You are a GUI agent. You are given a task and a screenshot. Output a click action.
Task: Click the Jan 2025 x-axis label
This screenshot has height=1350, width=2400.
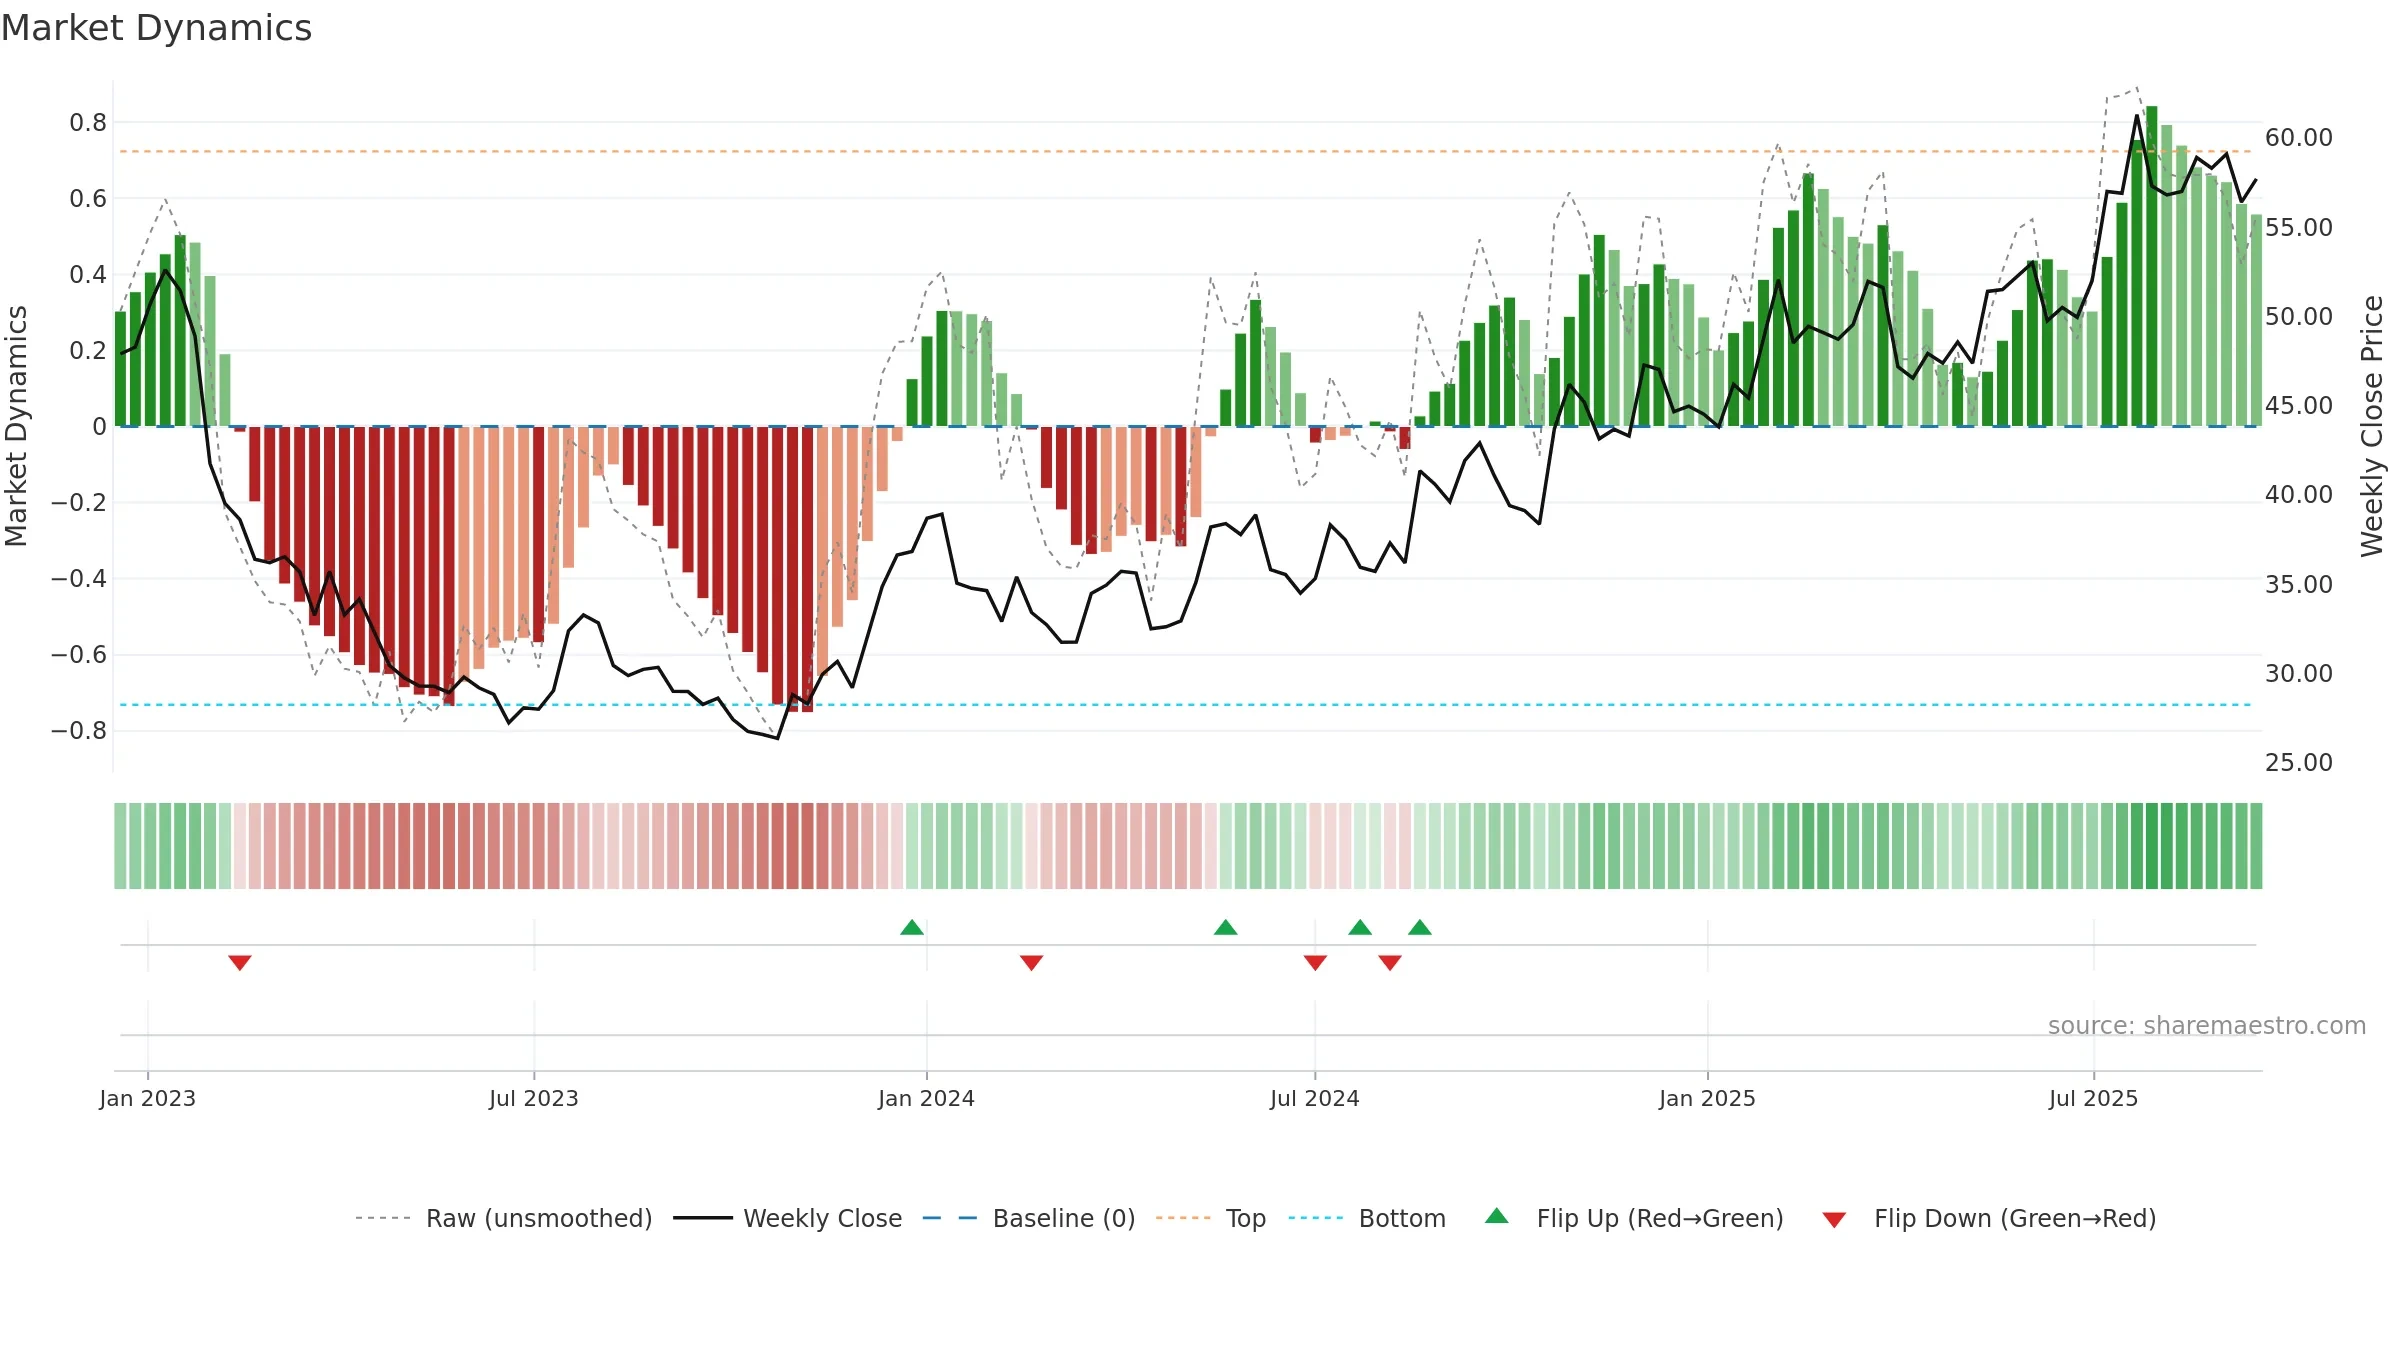(1708, 1098)
